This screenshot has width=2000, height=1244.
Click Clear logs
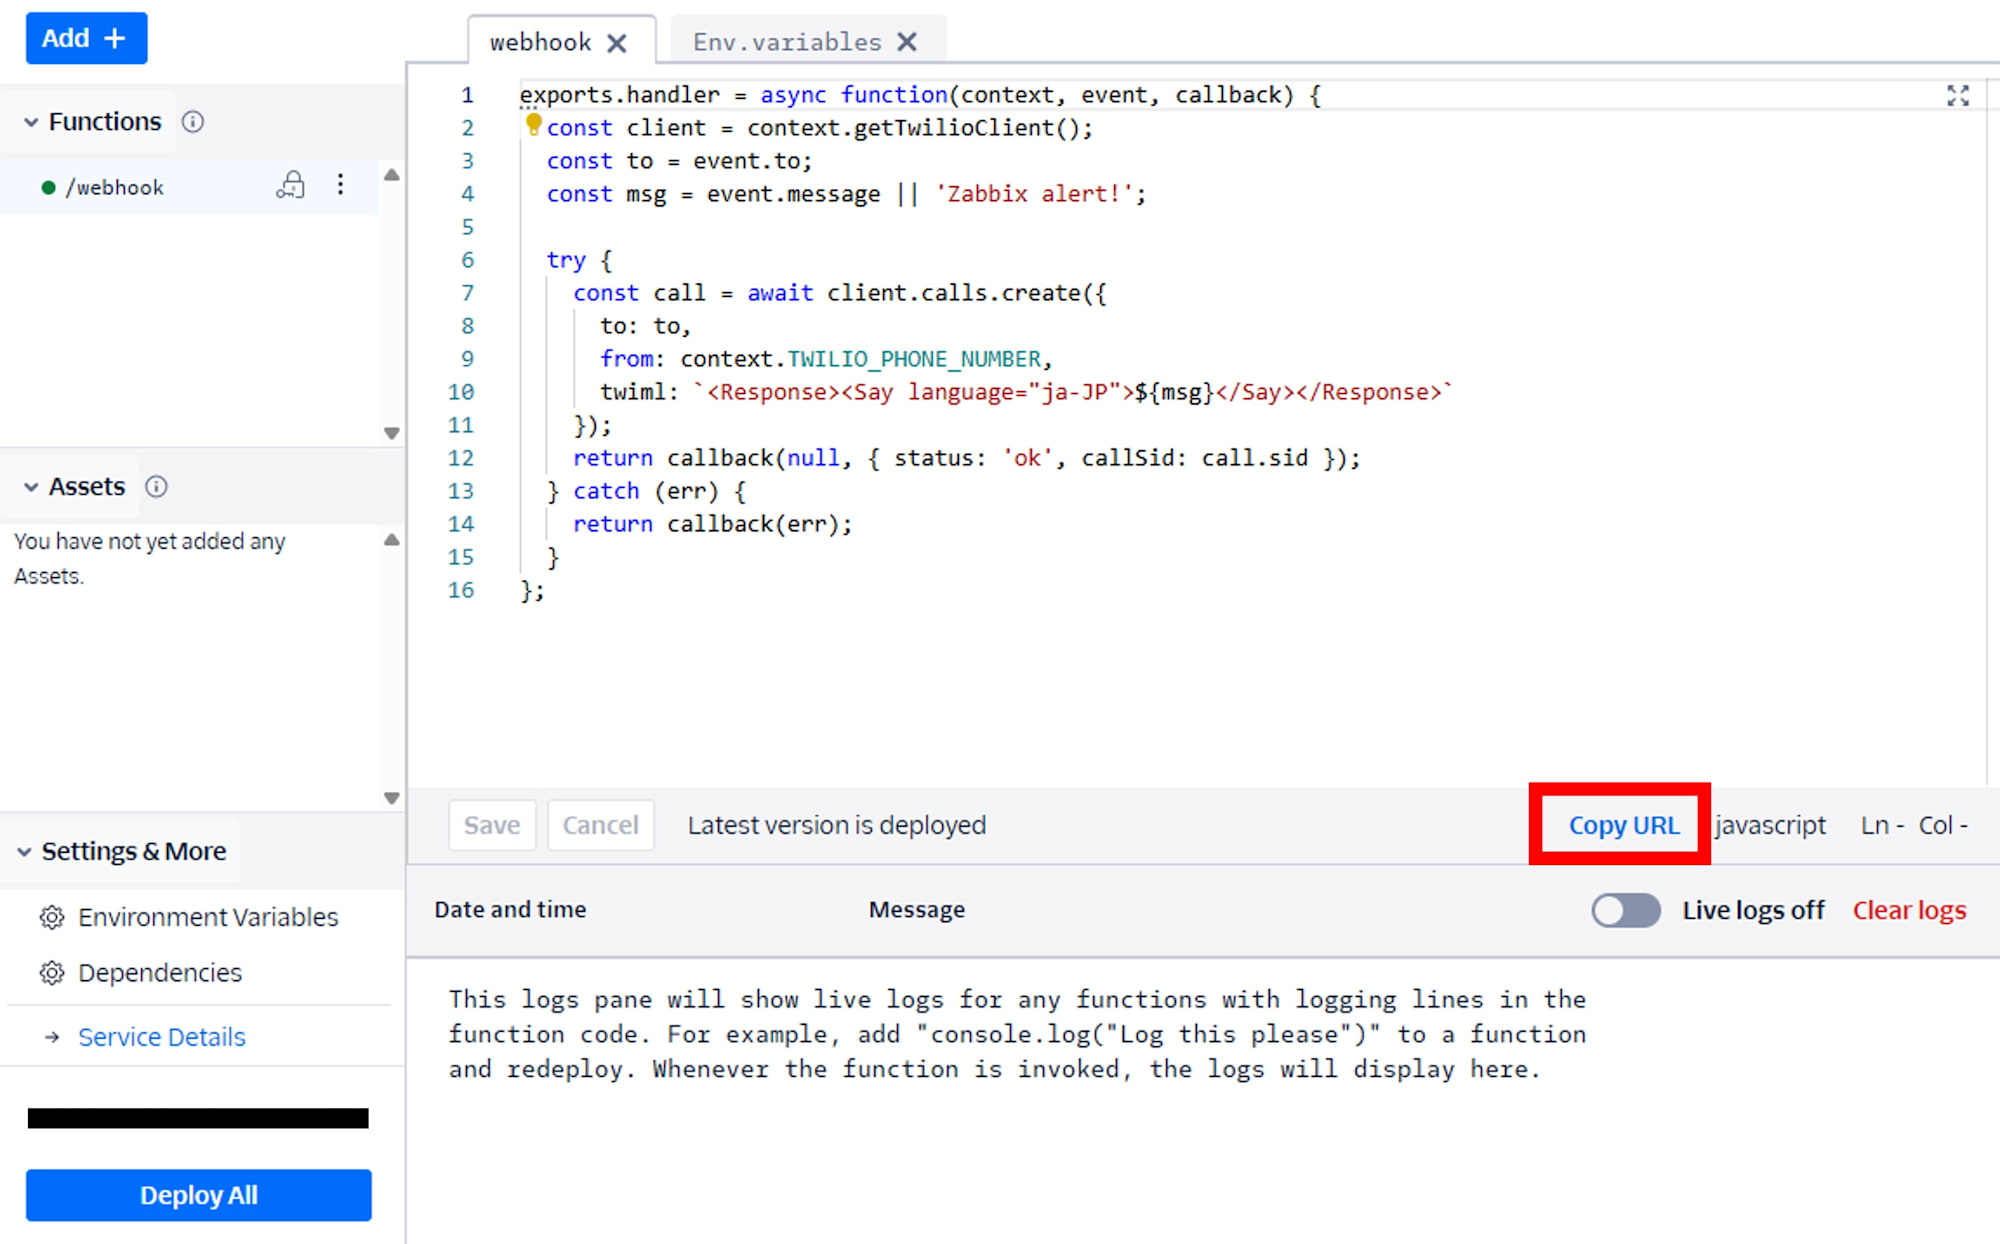coord(1909,911)
